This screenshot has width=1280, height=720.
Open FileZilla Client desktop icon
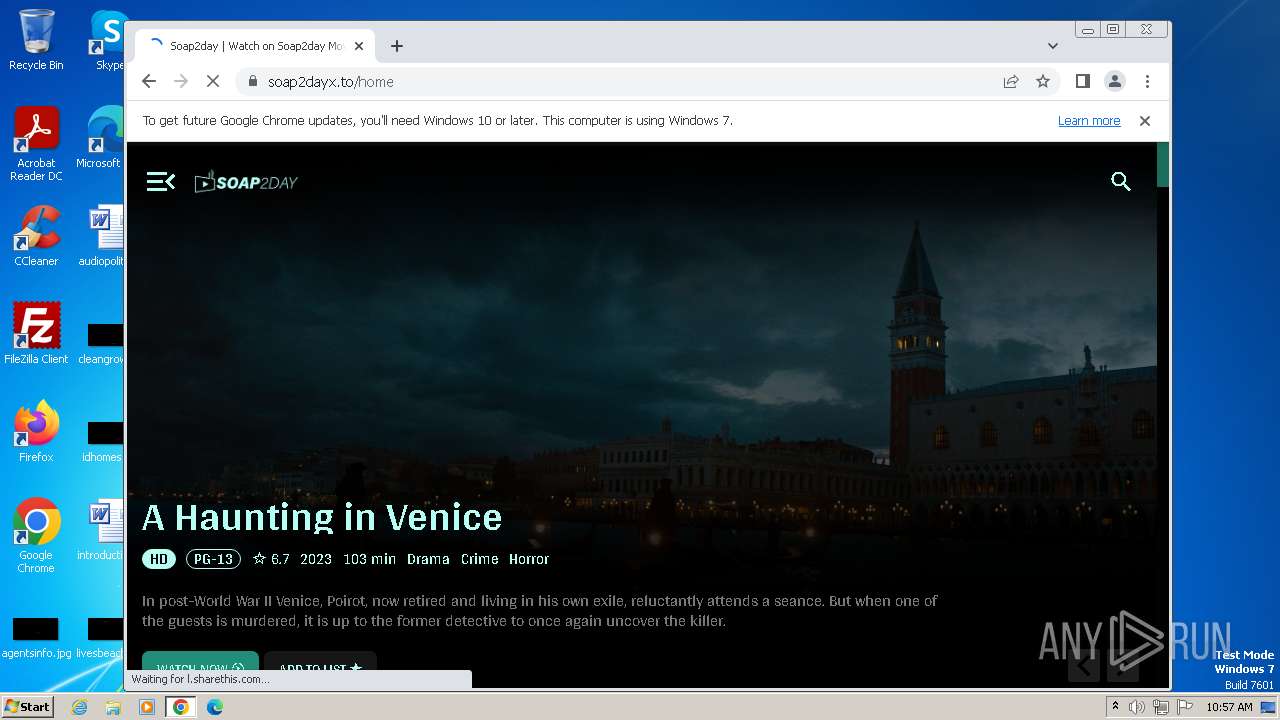tap(36, 334)
